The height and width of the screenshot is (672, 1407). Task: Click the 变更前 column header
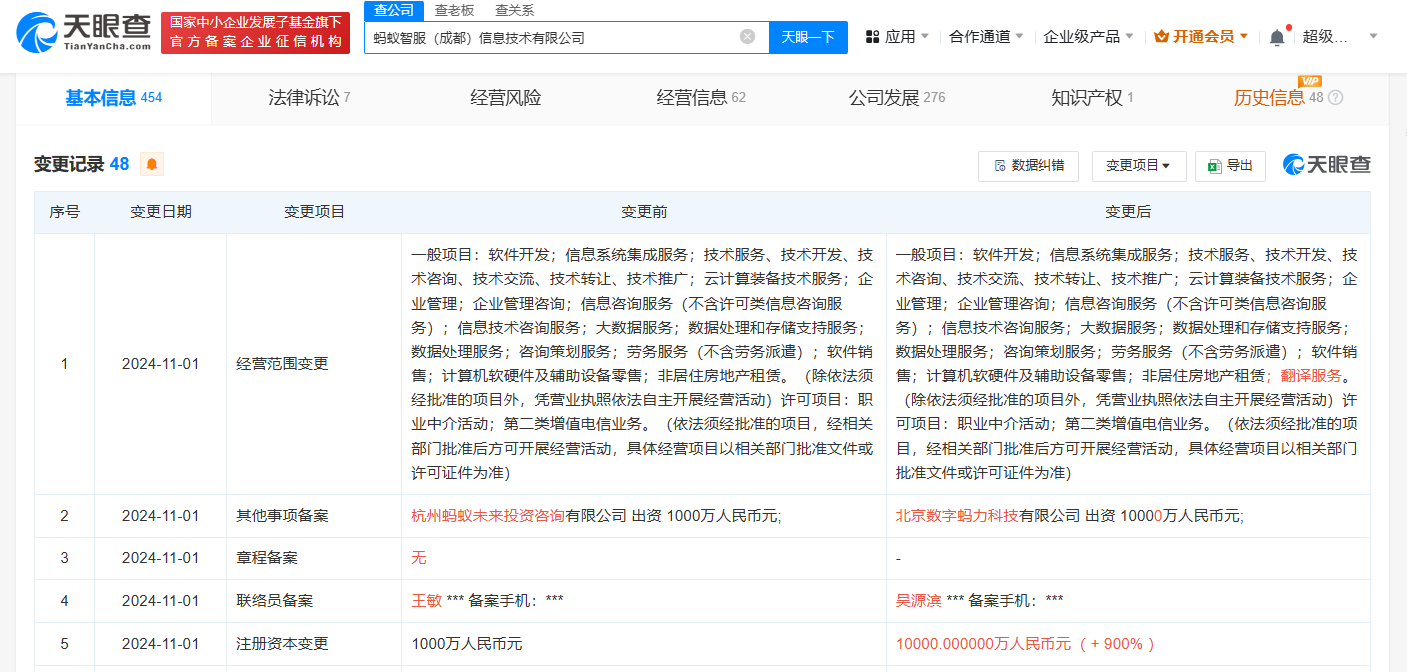tap(644, 212)
